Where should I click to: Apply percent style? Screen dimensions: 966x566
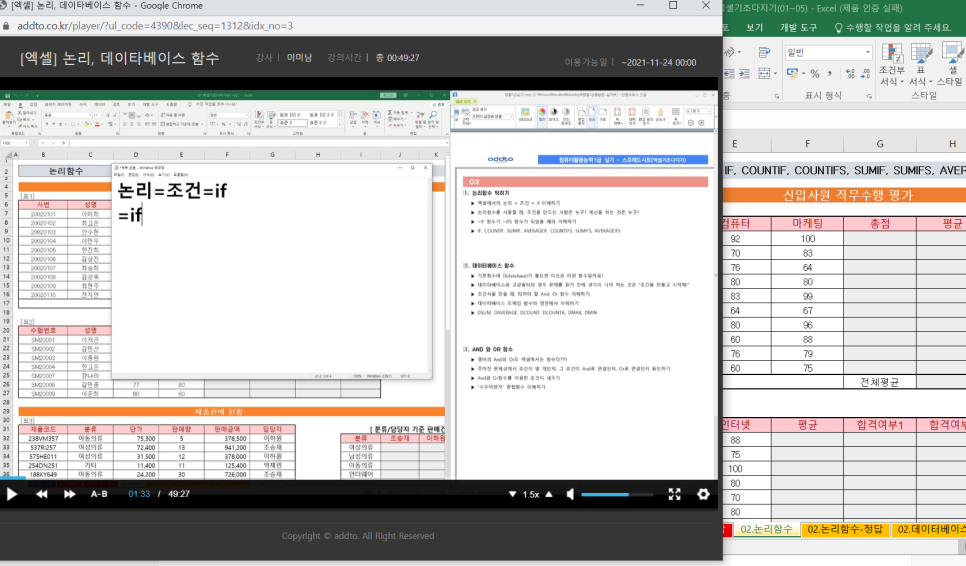pyautogui.click(x=815, y=73)
